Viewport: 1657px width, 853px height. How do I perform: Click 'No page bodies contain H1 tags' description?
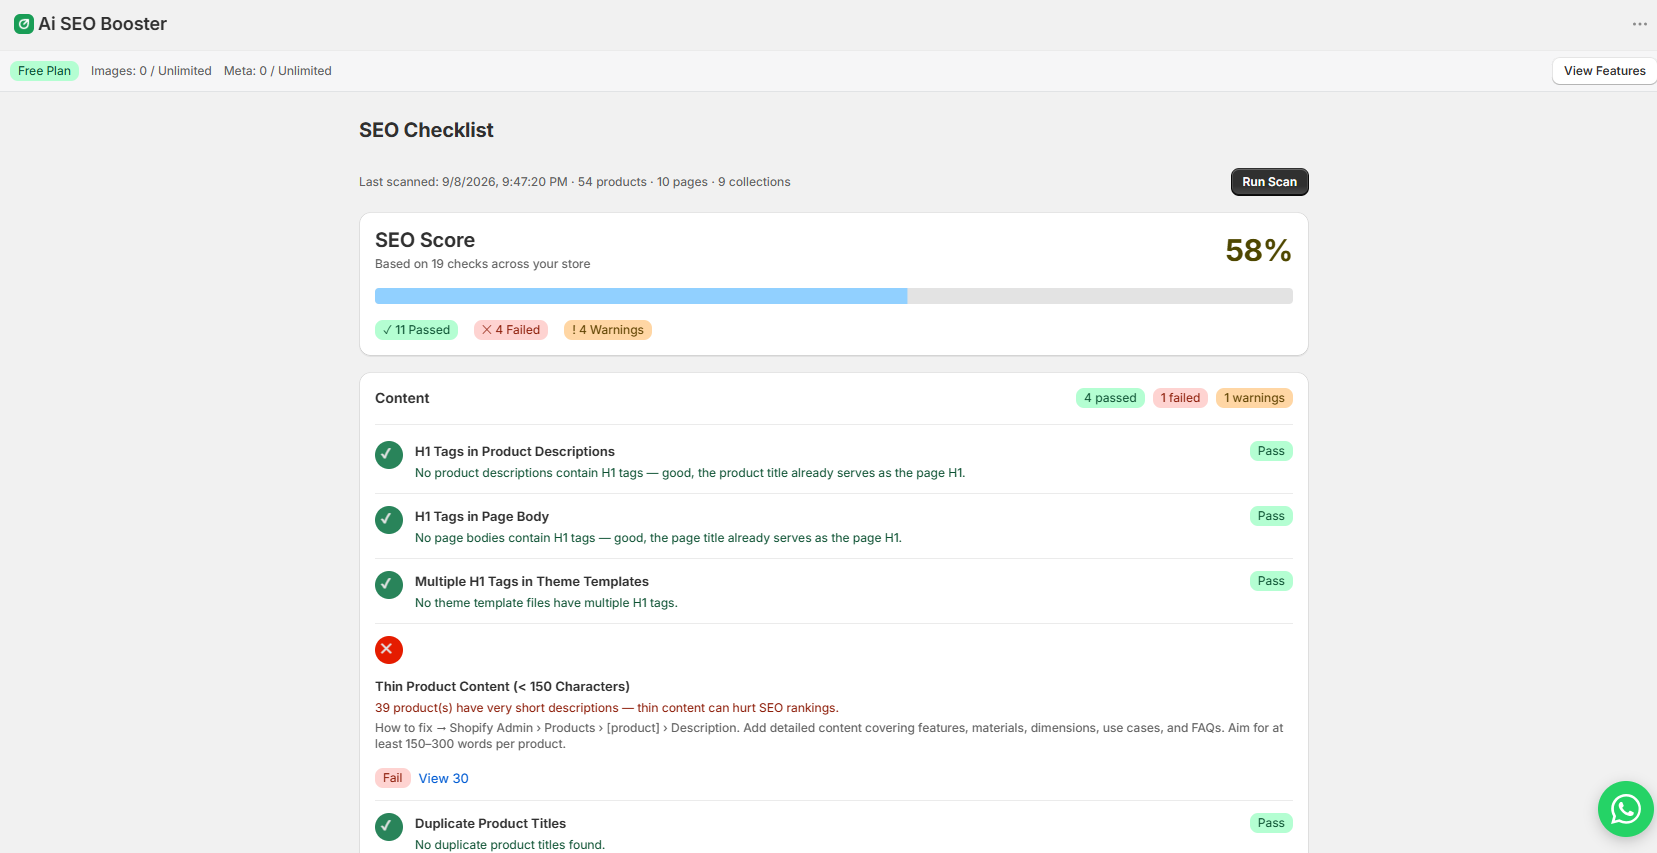click(658, 538)
